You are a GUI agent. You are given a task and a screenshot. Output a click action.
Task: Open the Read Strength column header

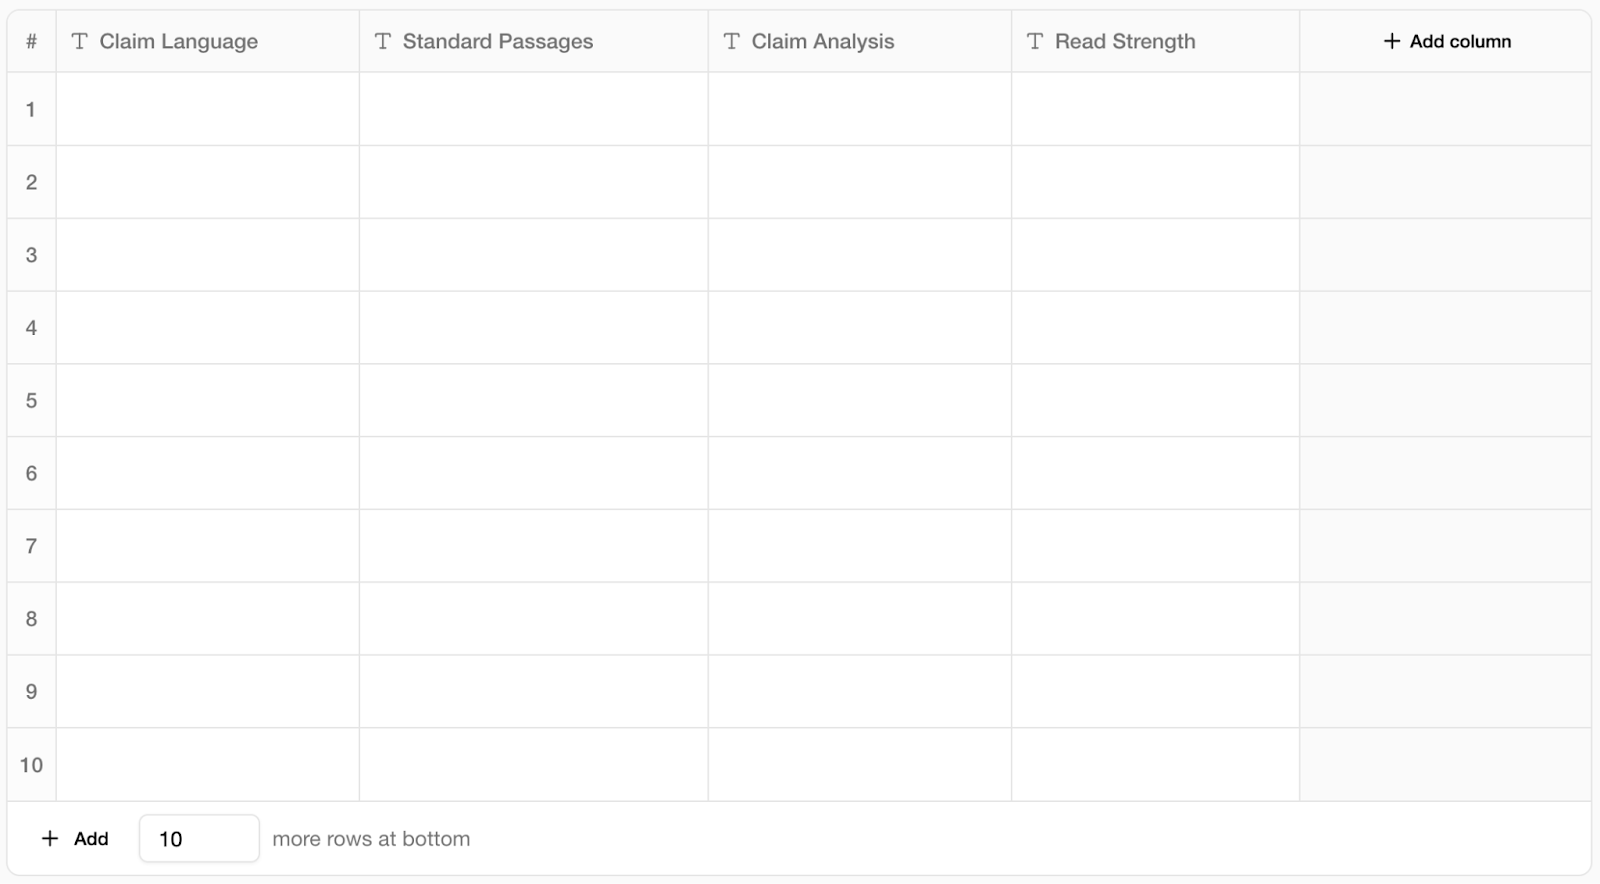(x=1156, y=41)
